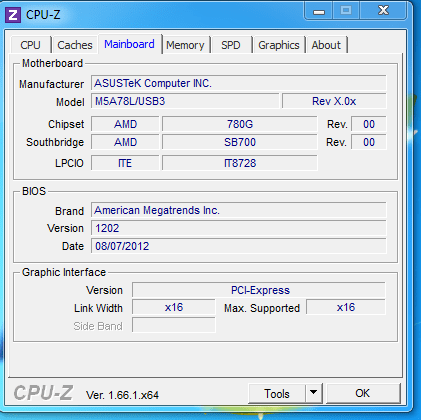Click the LPCIO vendor ITE field
421x420 pixels.
click(x=125, y=163)
